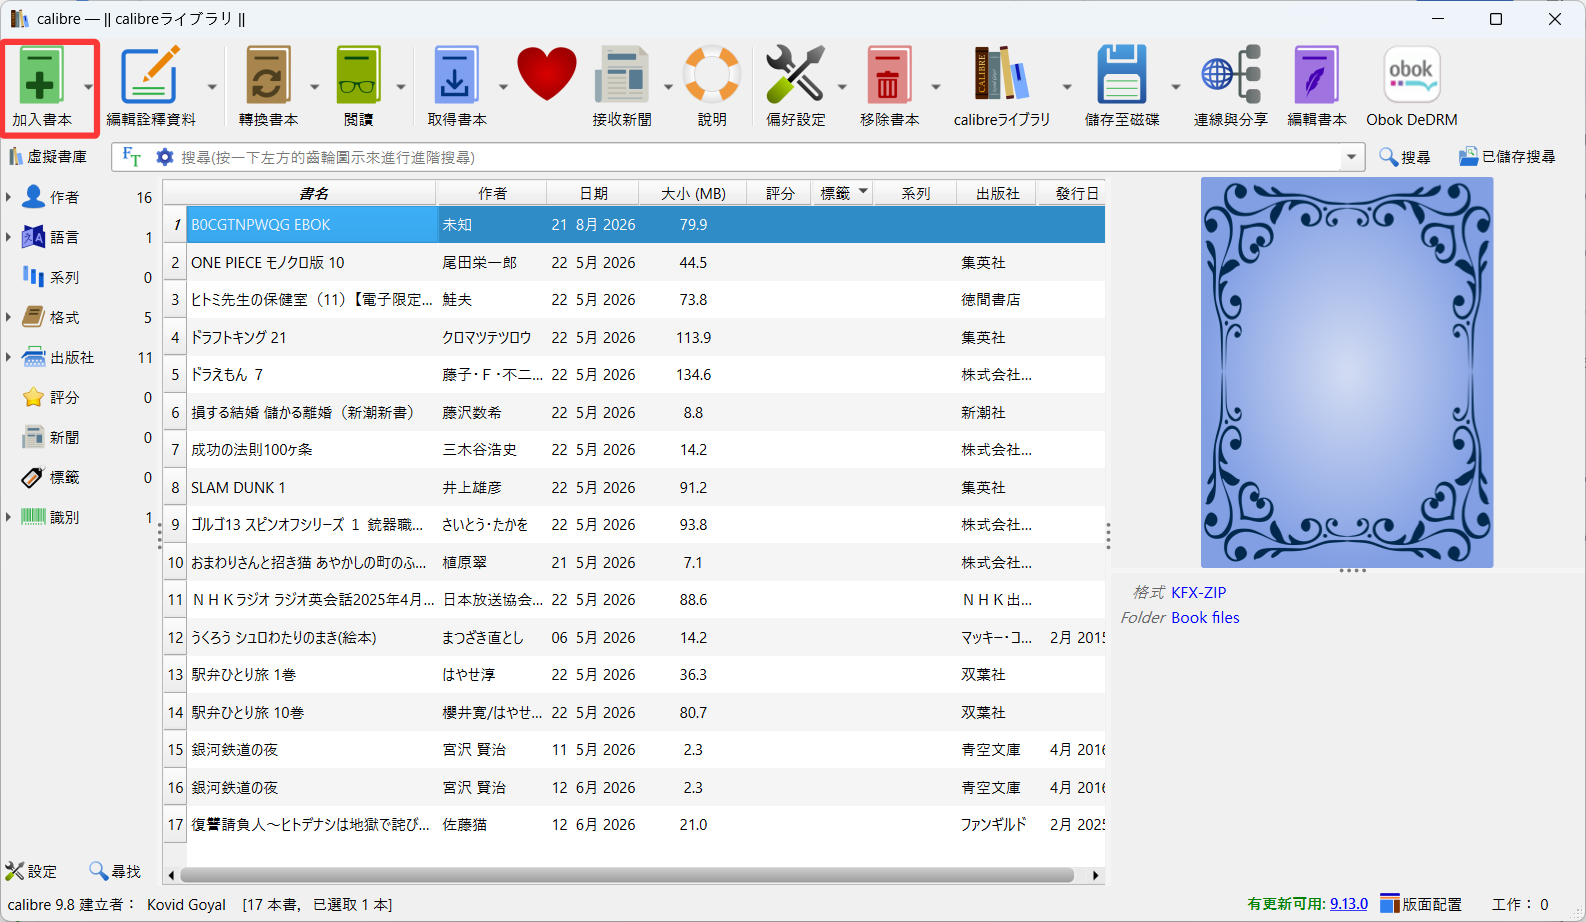Open 接收新聞 fetch news icon
1586x922 pixels.
pyautogui.click(x=621, y=75)
